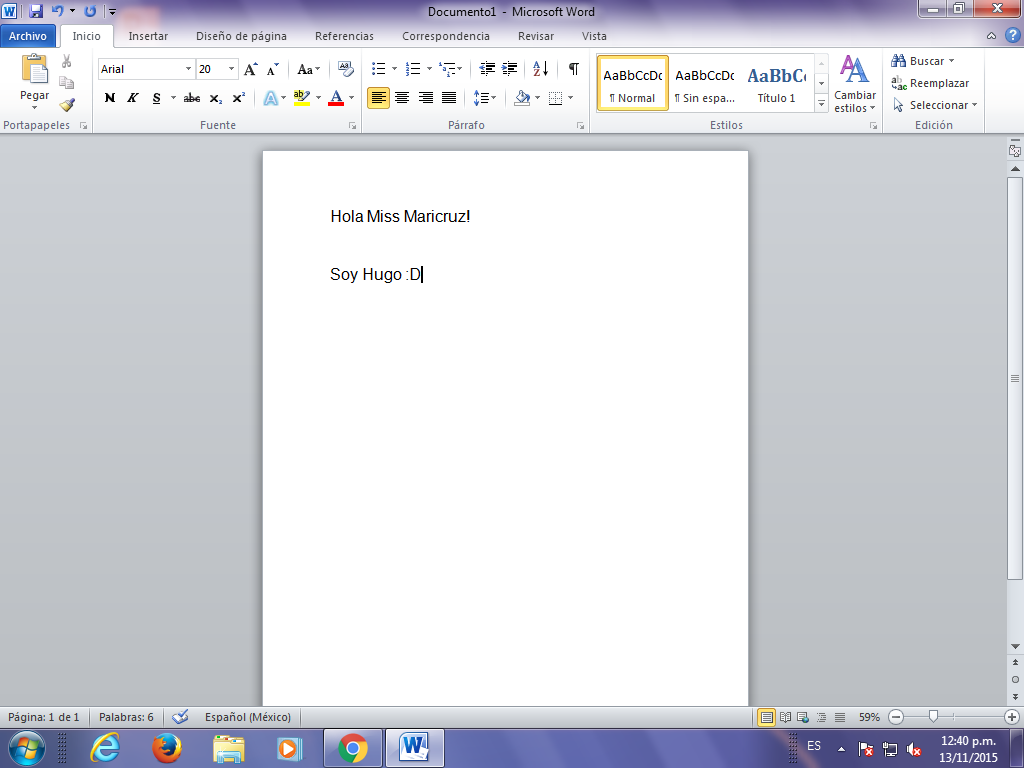Click the zoom slider in status bar
The width and height of the screenshot is (1024, 768).
933,717
